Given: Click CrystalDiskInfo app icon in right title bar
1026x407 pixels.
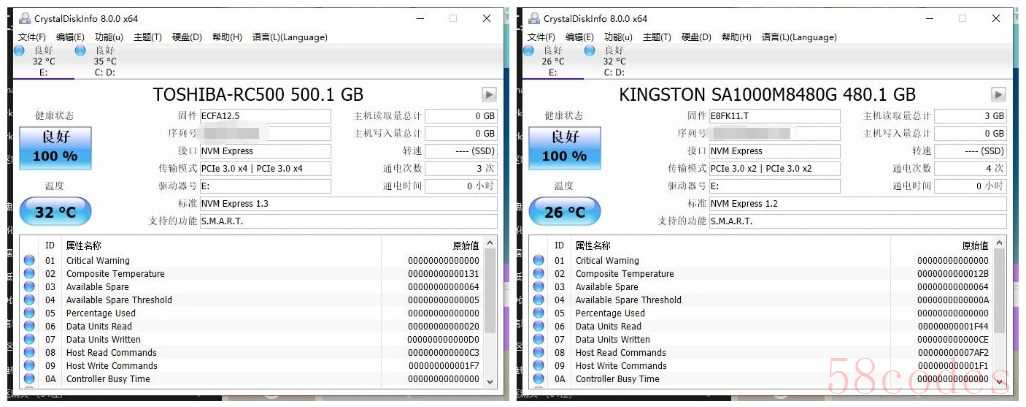Looking at the screenshot, I should tap(534, 18).
